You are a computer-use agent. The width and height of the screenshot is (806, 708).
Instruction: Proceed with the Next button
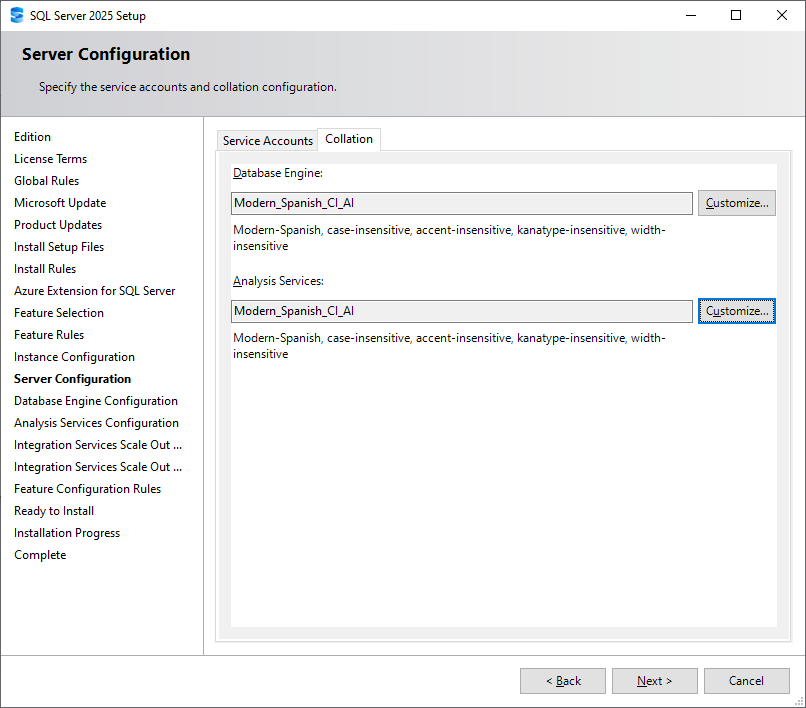click(x=654, y=681)
